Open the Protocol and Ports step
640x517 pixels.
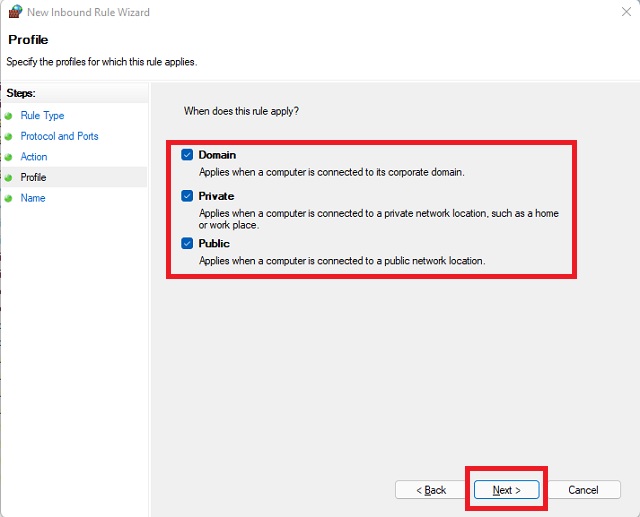[x=59, y=136]
